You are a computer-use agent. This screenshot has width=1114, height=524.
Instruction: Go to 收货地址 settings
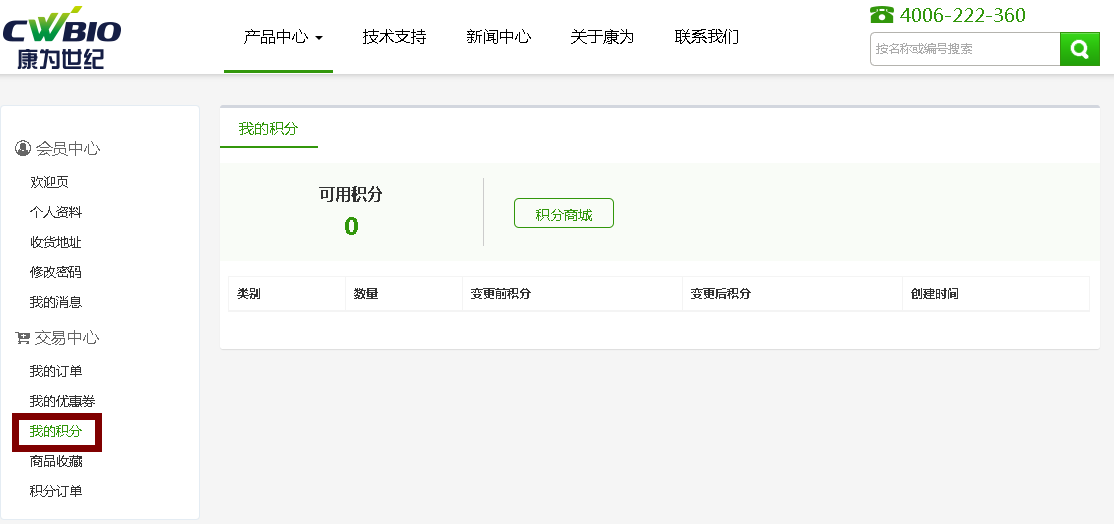tap(56, 242)
